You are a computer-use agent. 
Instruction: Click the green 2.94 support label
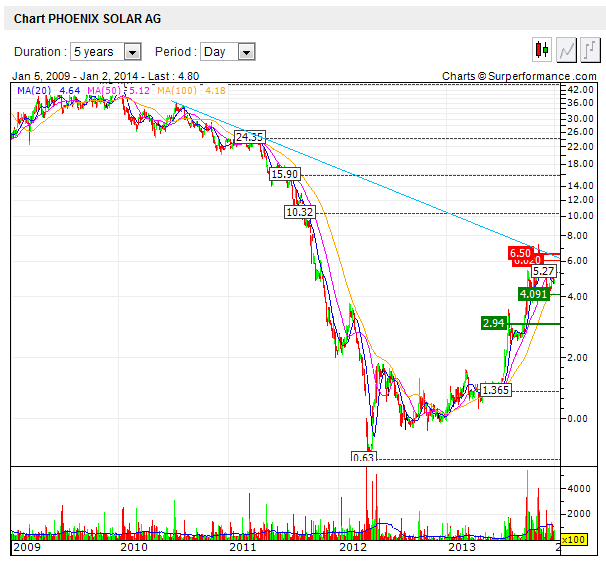pos(494,323)
